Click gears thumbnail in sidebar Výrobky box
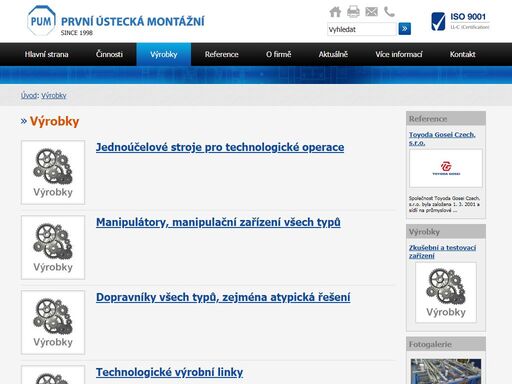 [x=446, y=293]
